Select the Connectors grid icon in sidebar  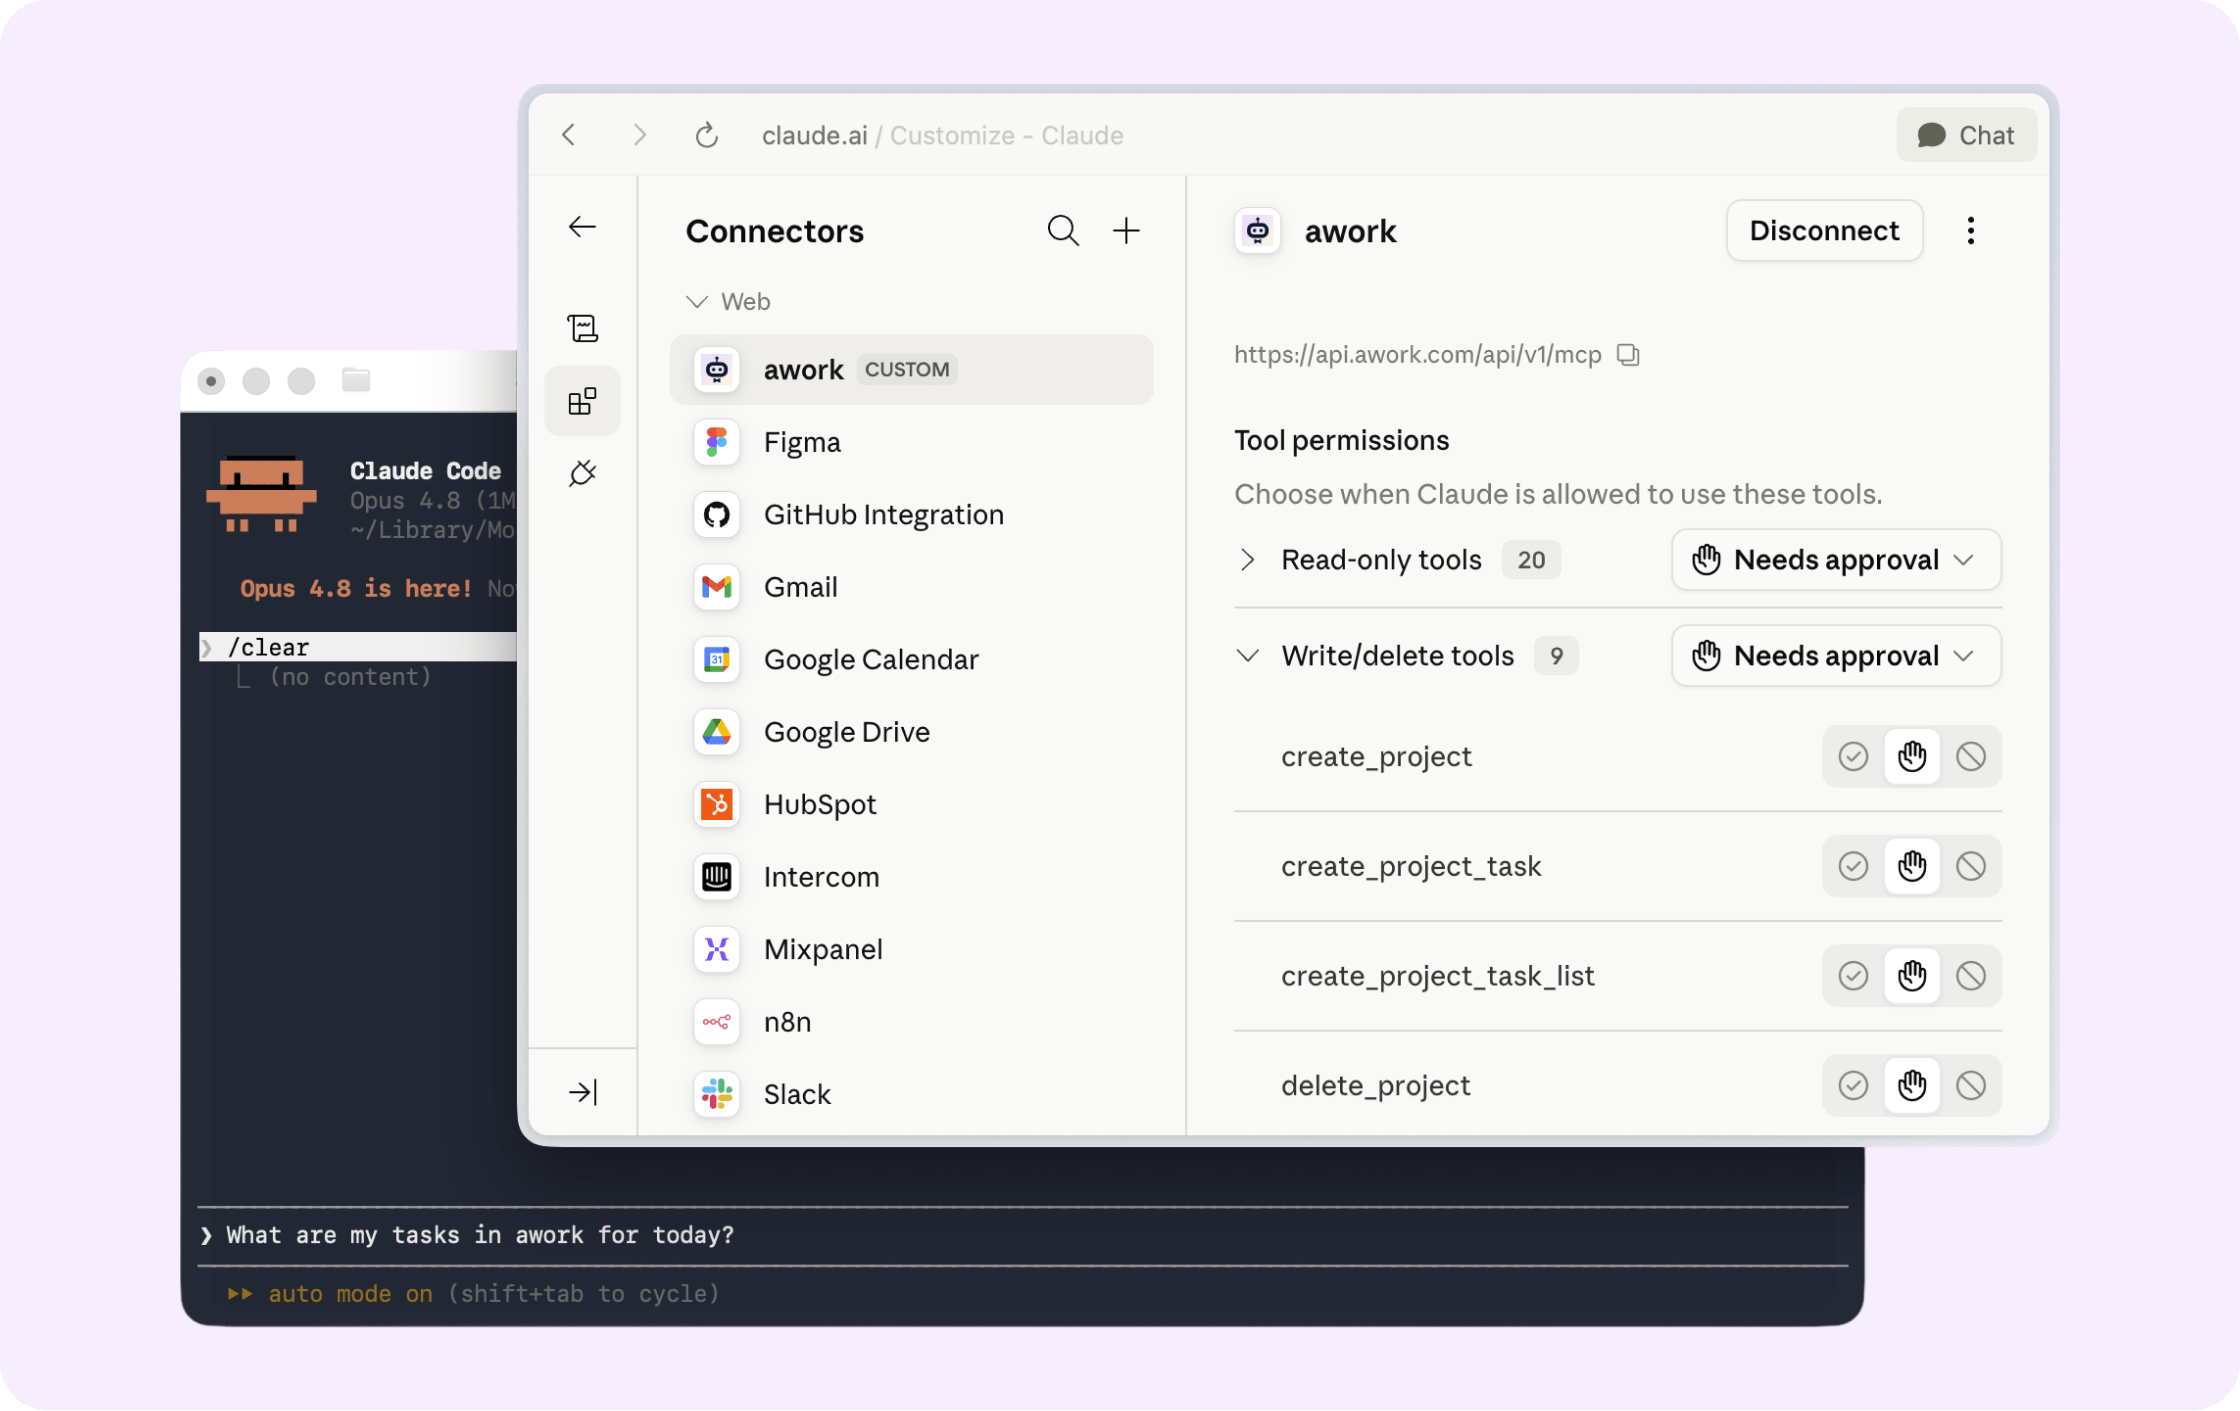pos(582,401)
